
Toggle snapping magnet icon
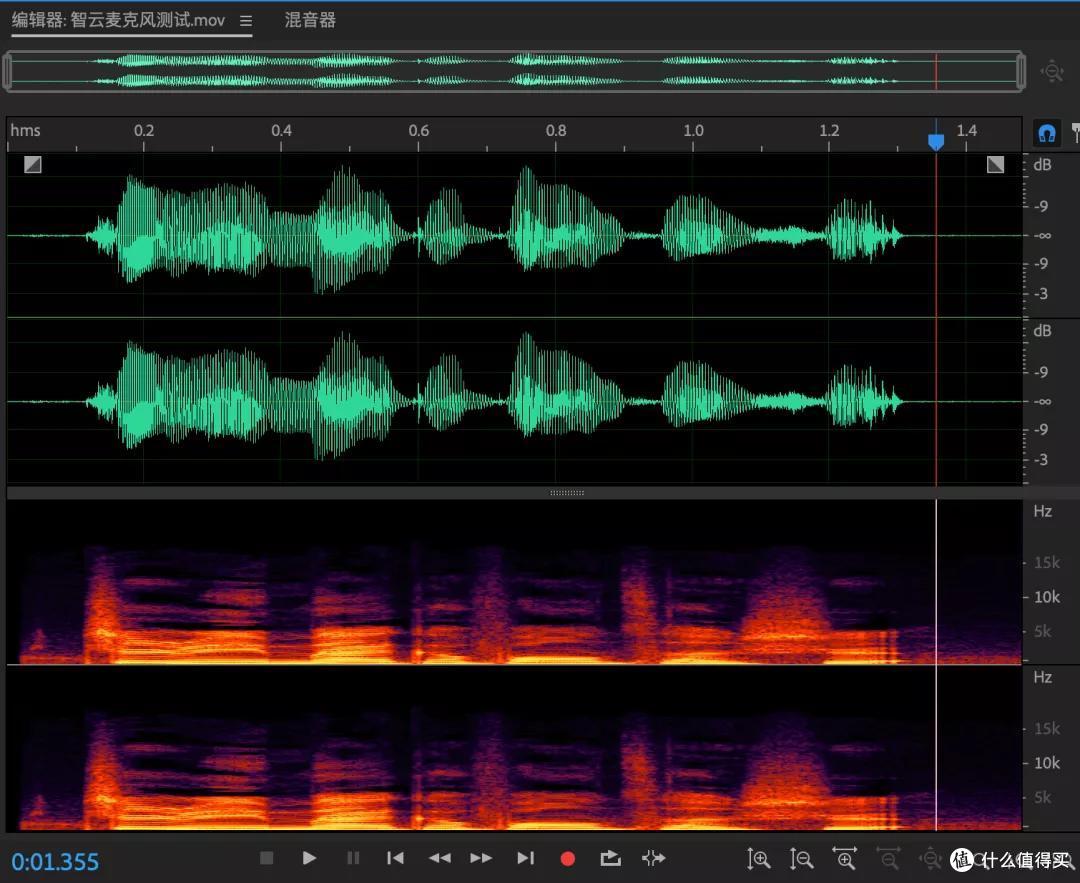pos(1046,133)
